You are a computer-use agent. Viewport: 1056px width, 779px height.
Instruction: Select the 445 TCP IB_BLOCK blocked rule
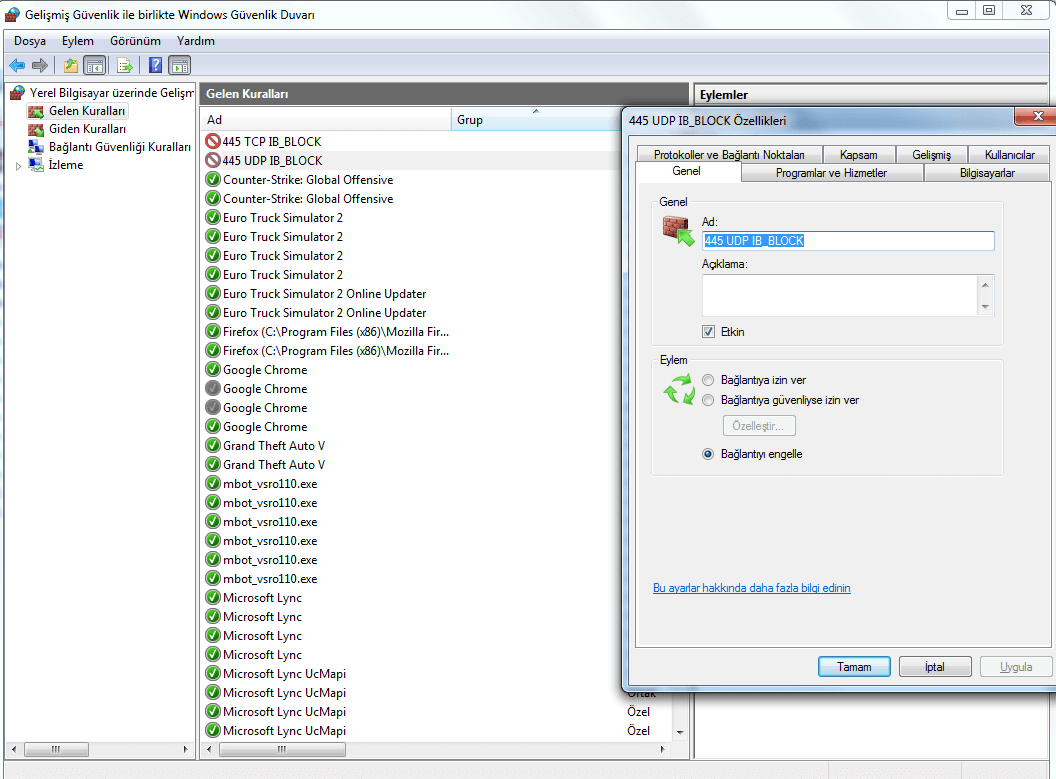(272, 142)
